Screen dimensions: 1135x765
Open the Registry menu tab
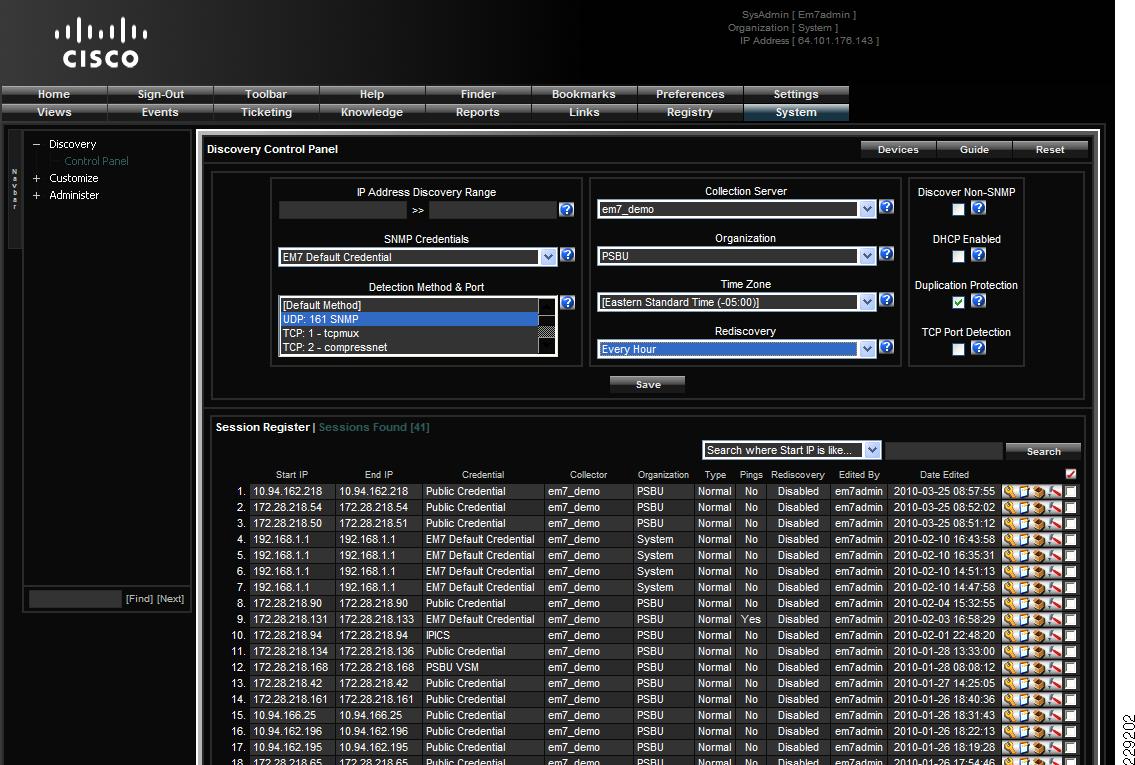[x=690, y=112]
